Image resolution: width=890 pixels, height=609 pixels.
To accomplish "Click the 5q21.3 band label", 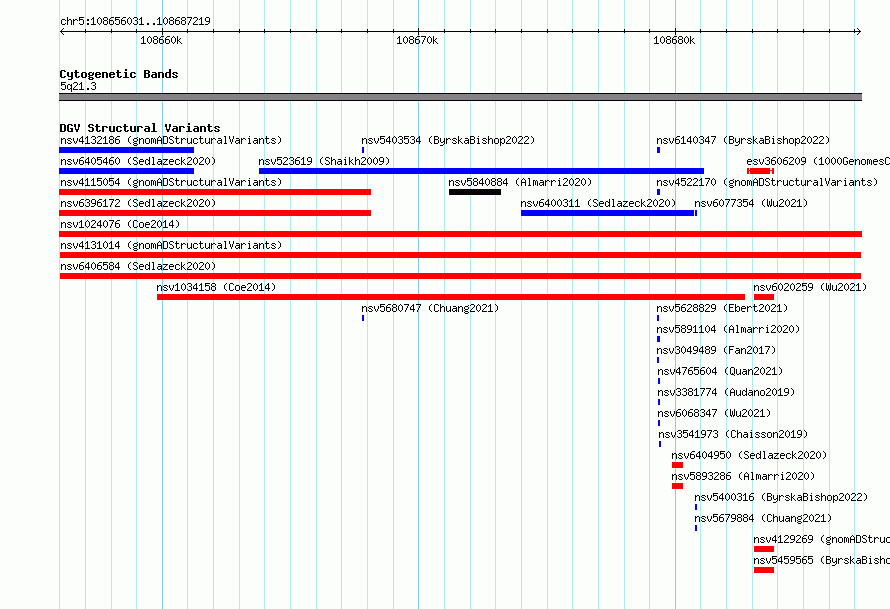I will 78,86.
